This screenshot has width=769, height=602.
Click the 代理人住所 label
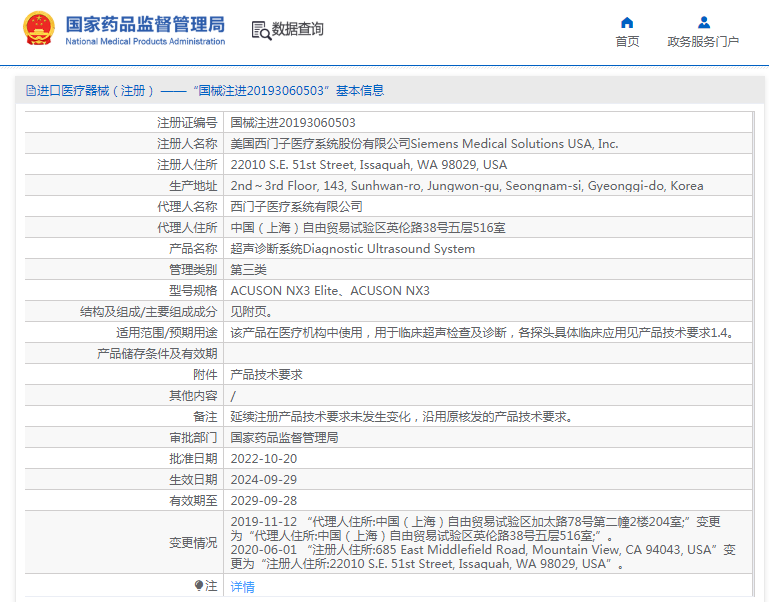[187, 228]
